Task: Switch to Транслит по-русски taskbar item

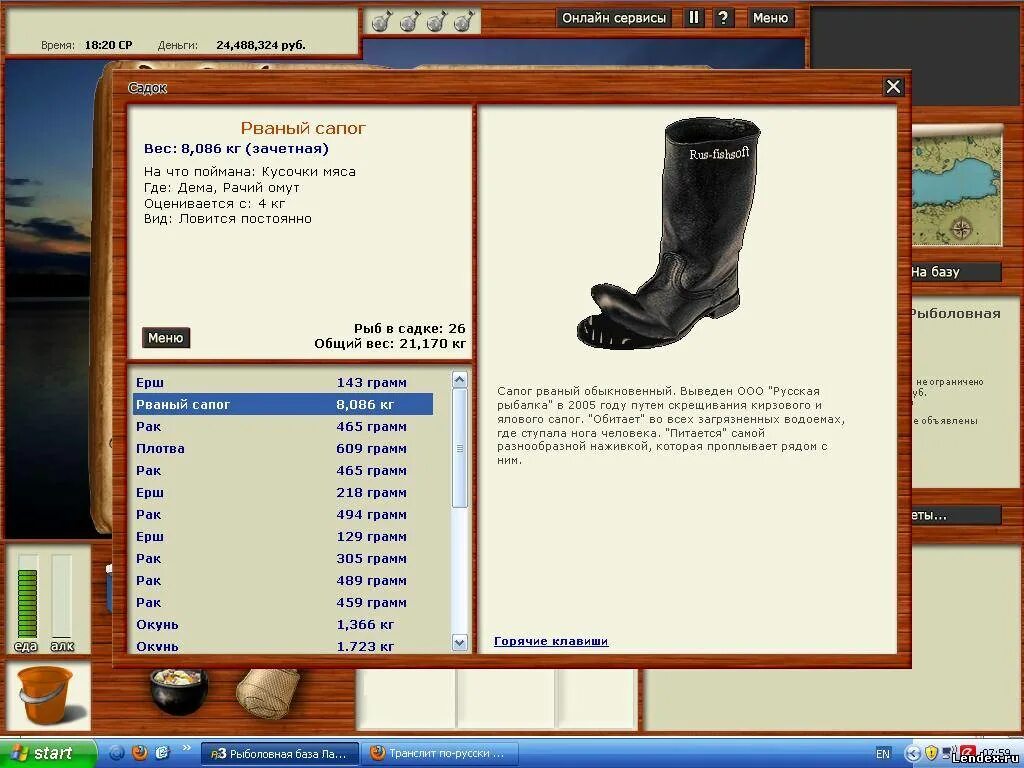Action: coord(440,754)
